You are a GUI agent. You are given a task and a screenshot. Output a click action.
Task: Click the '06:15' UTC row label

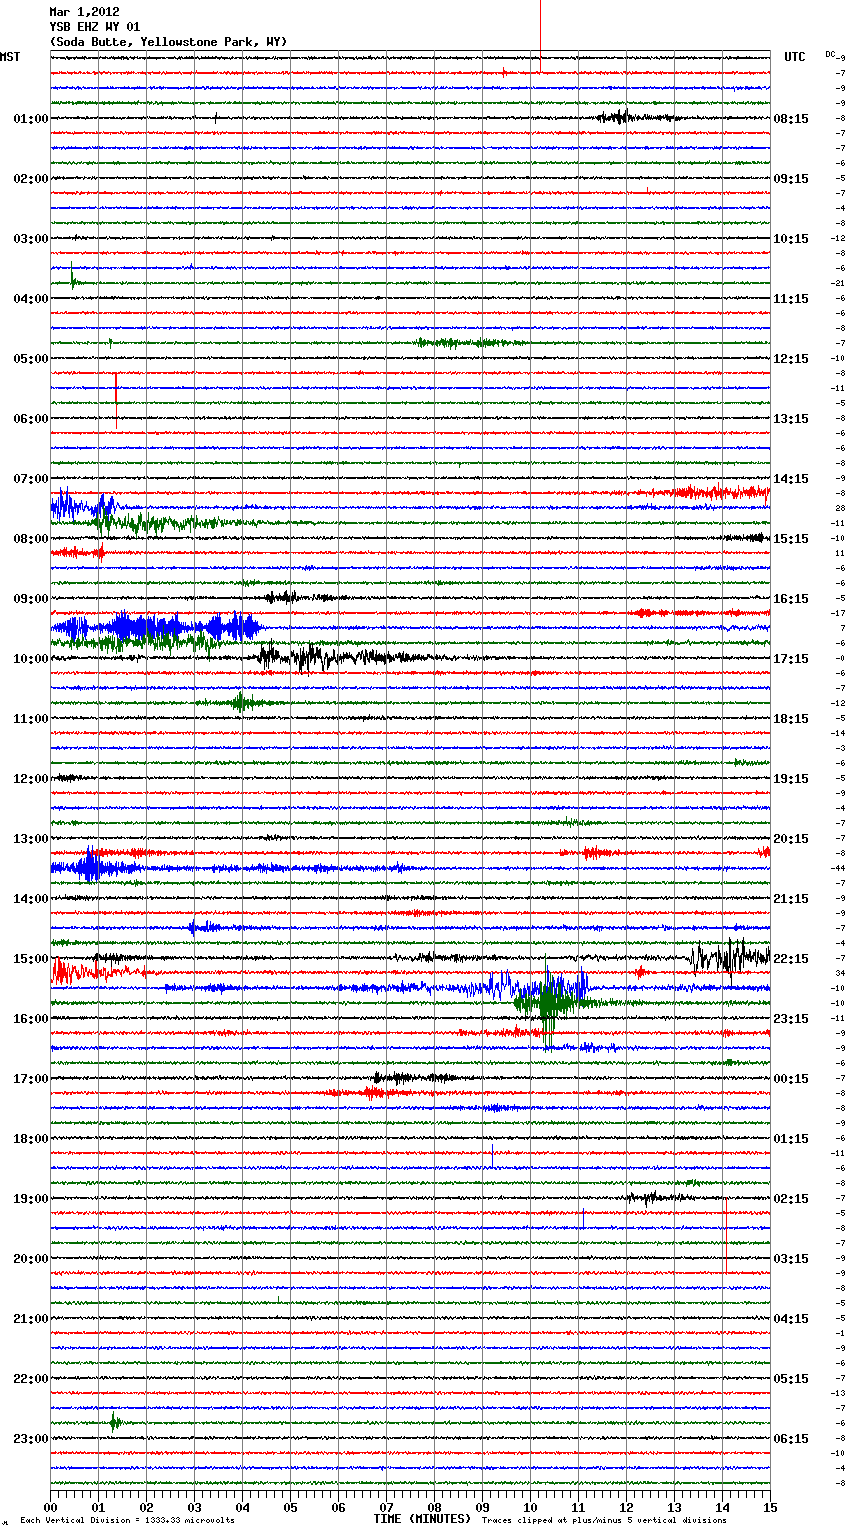[x=791, y=1439]
